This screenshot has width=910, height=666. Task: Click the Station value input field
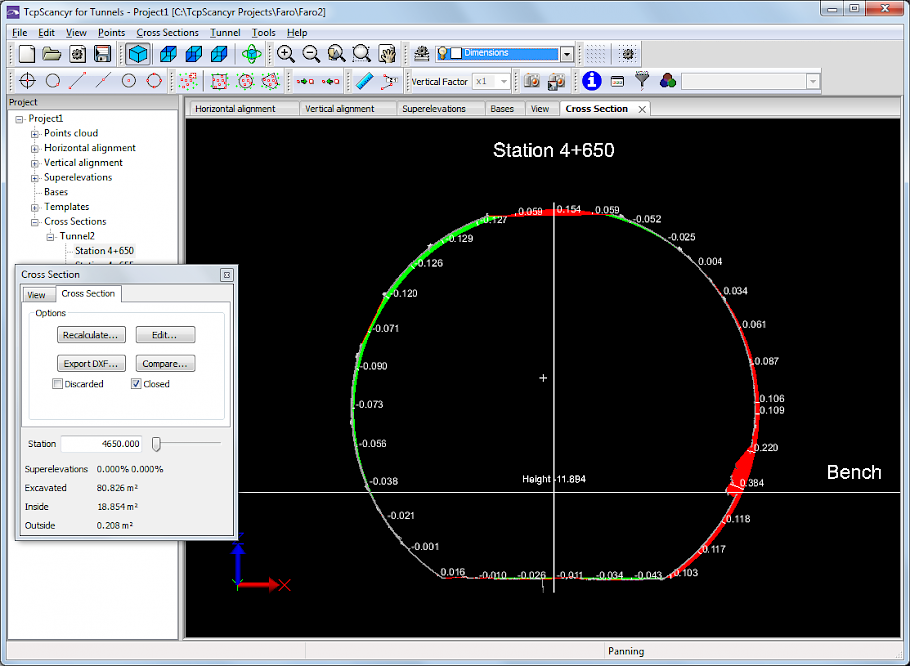pyautogui.click(x=102, y=444)
